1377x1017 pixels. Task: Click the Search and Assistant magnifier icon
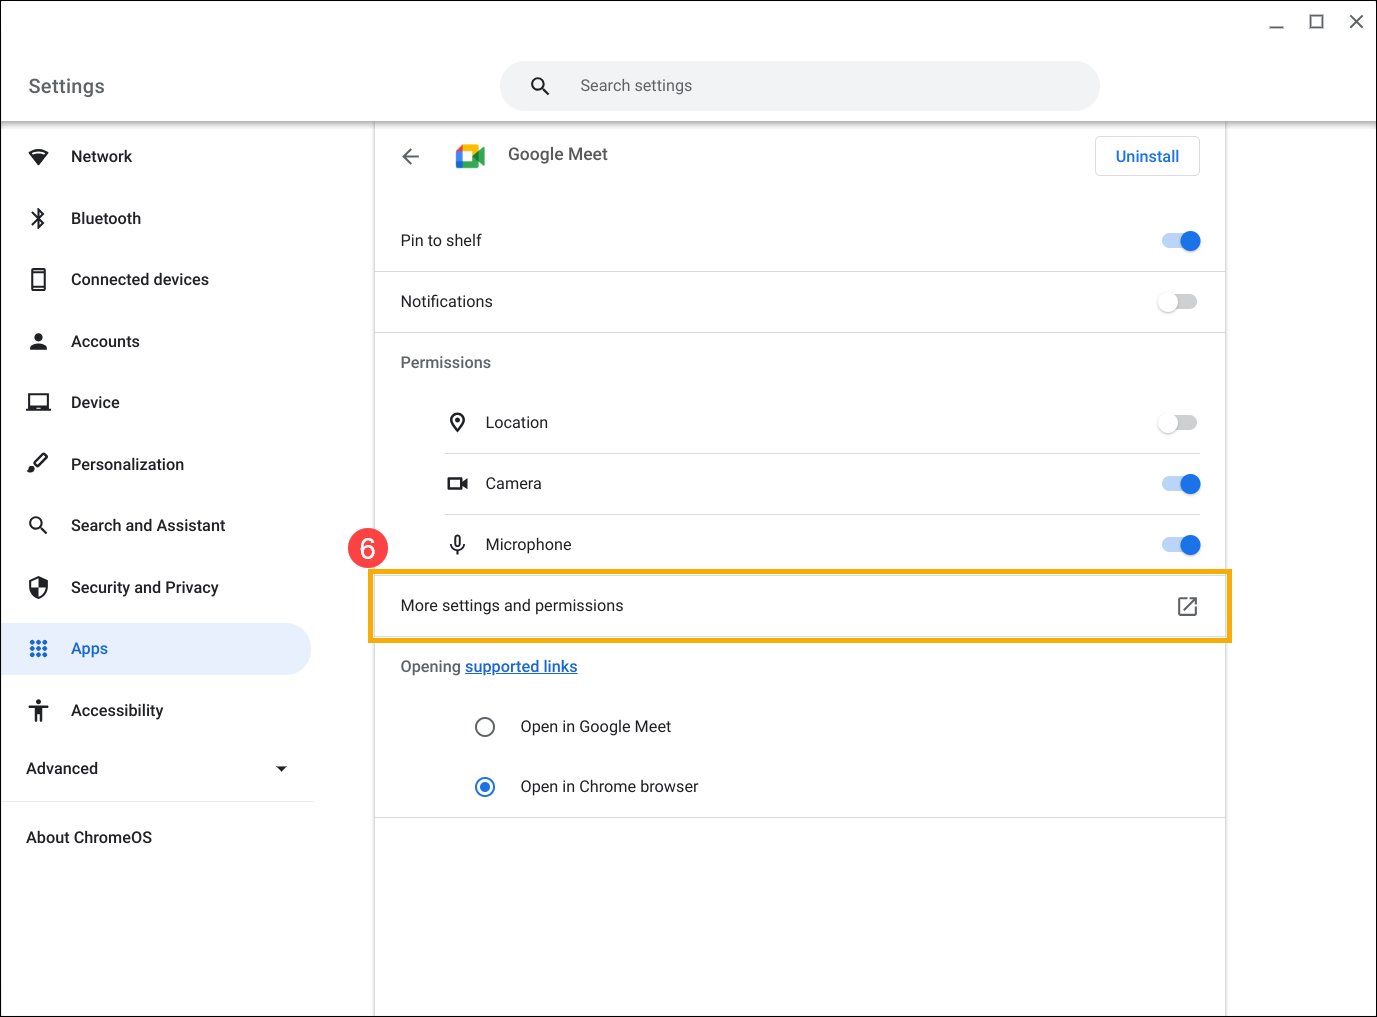[x=38, y=525]
